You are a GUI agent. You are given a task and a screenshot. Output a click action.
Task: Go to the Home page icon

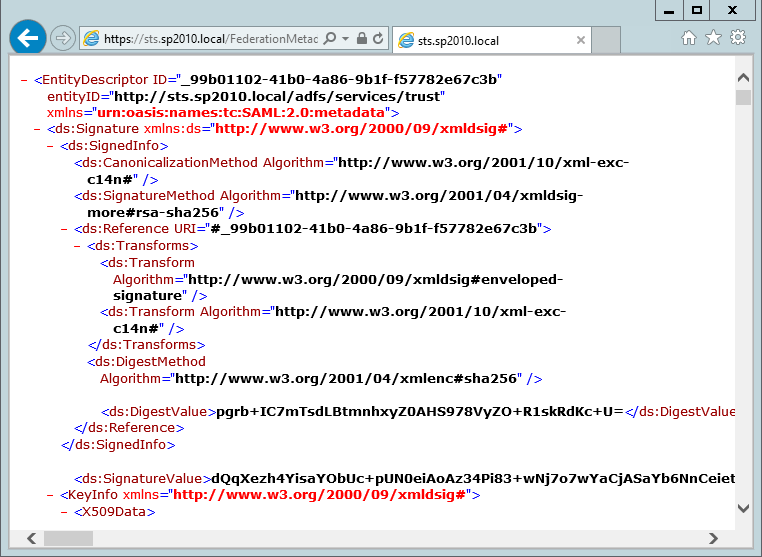pyautogui.click(x=689, y=38)
